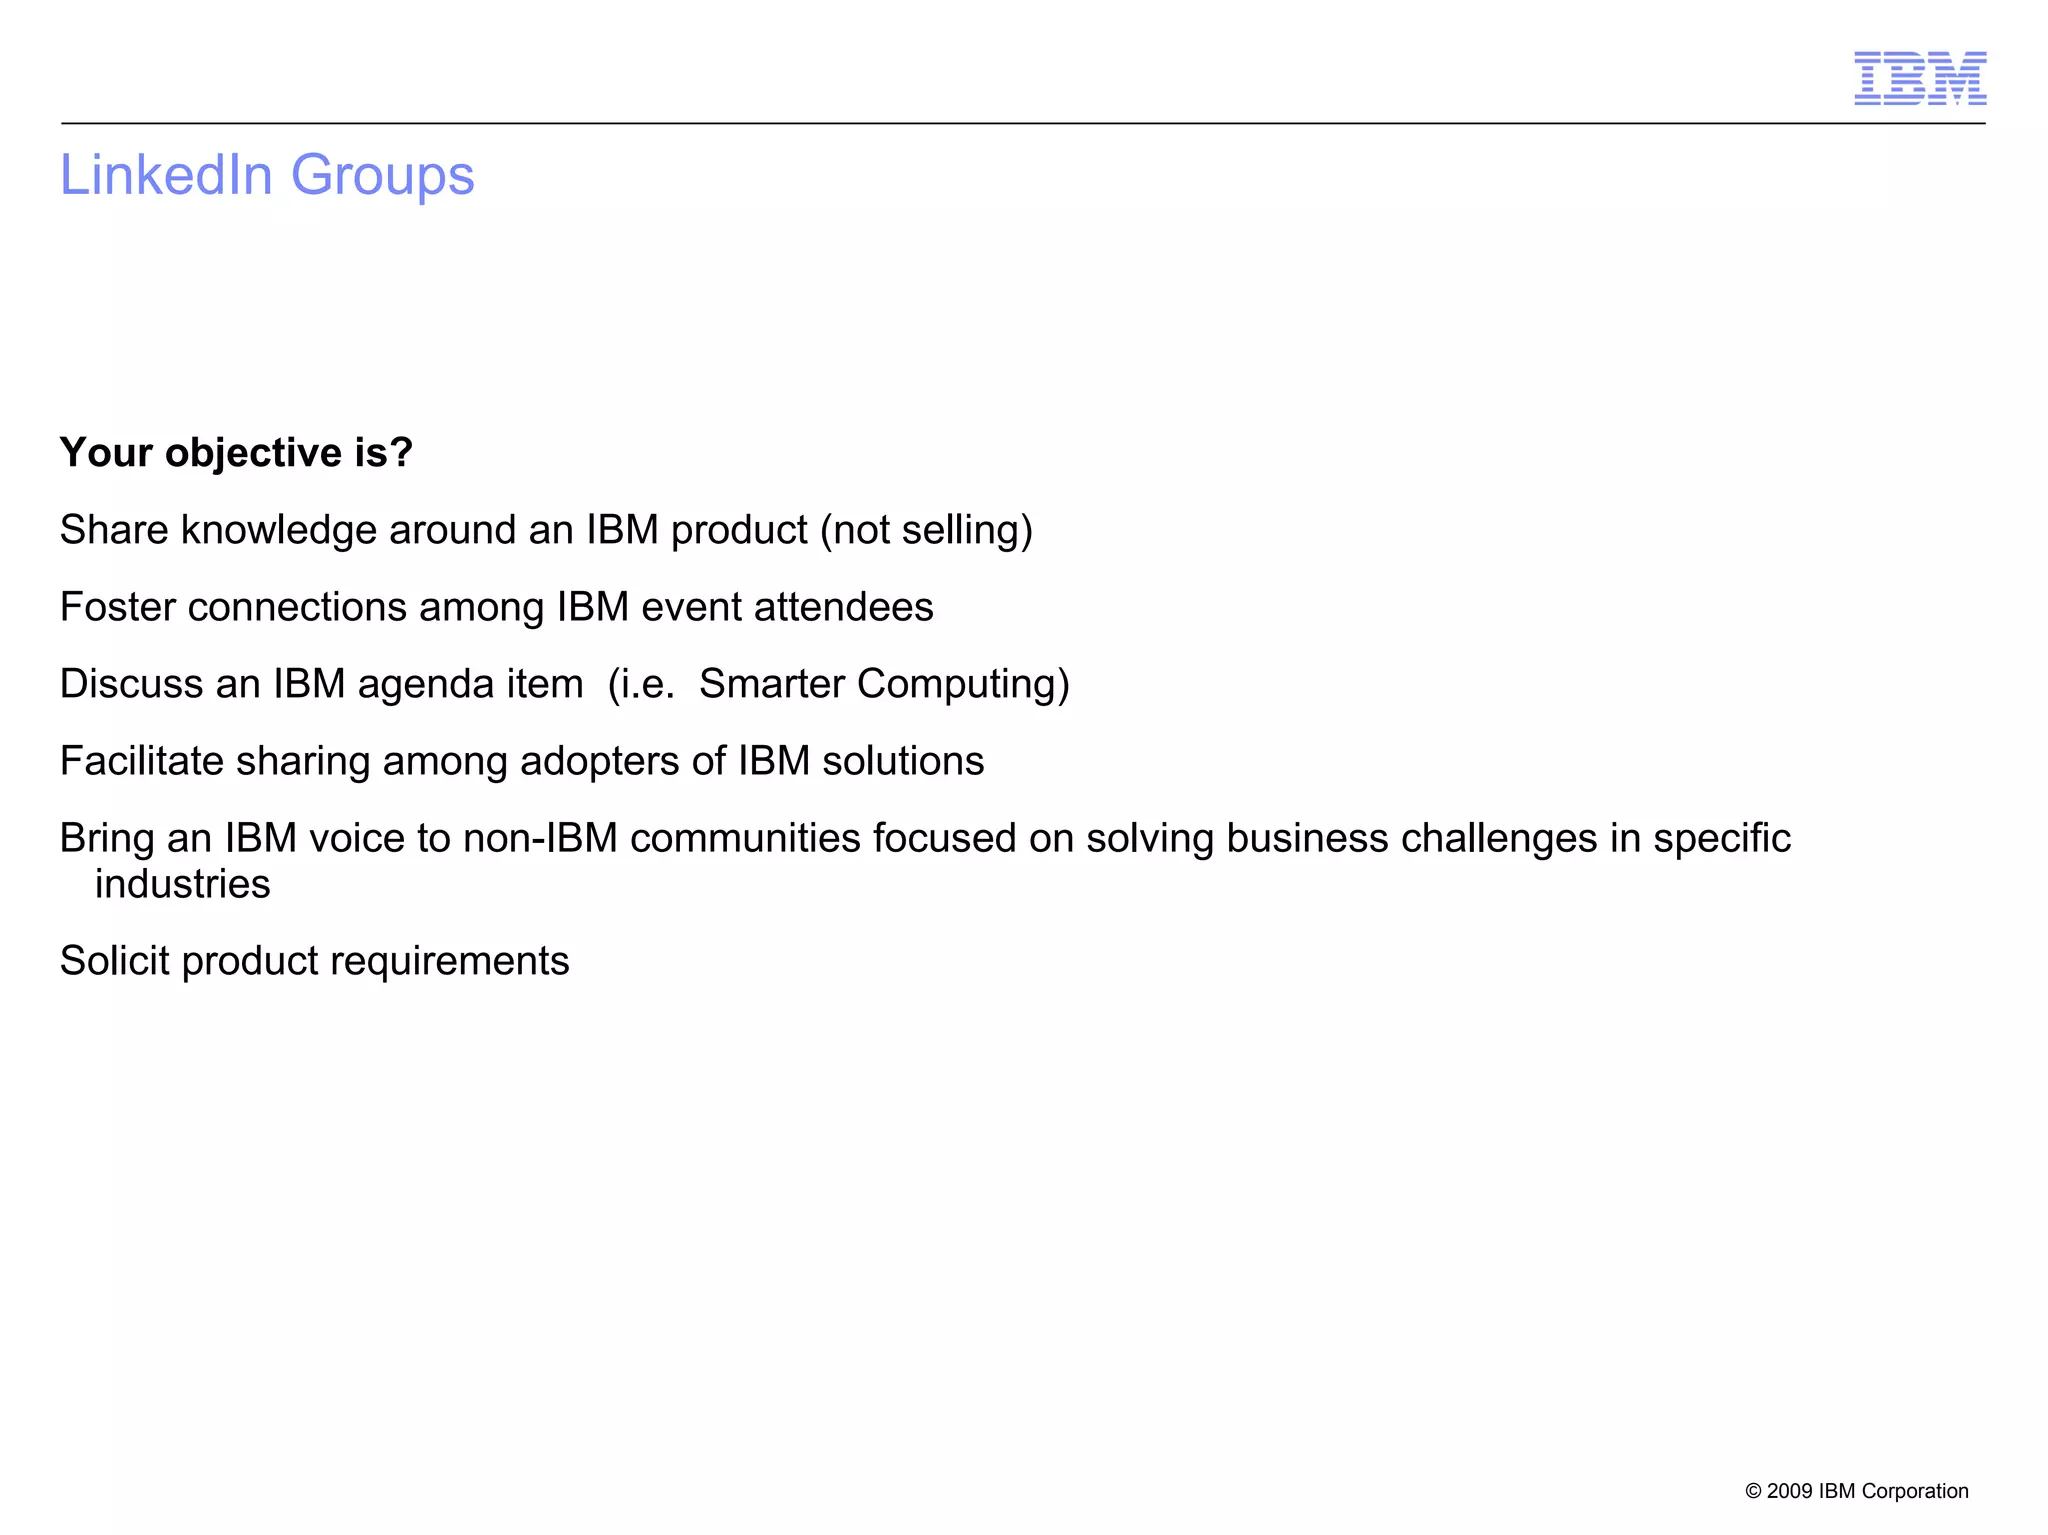Click the word 'Groups' in the title
This screenshot has height=1535, width=2048.
point(382,176)
